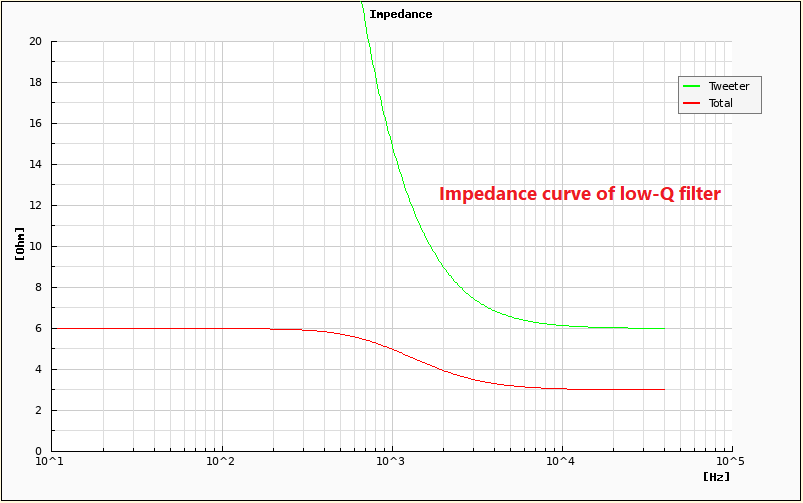Viewport: 803px width, 503px height.
Task: Click the 18 y-axis tick label
Action: click(x=35, y=82)
